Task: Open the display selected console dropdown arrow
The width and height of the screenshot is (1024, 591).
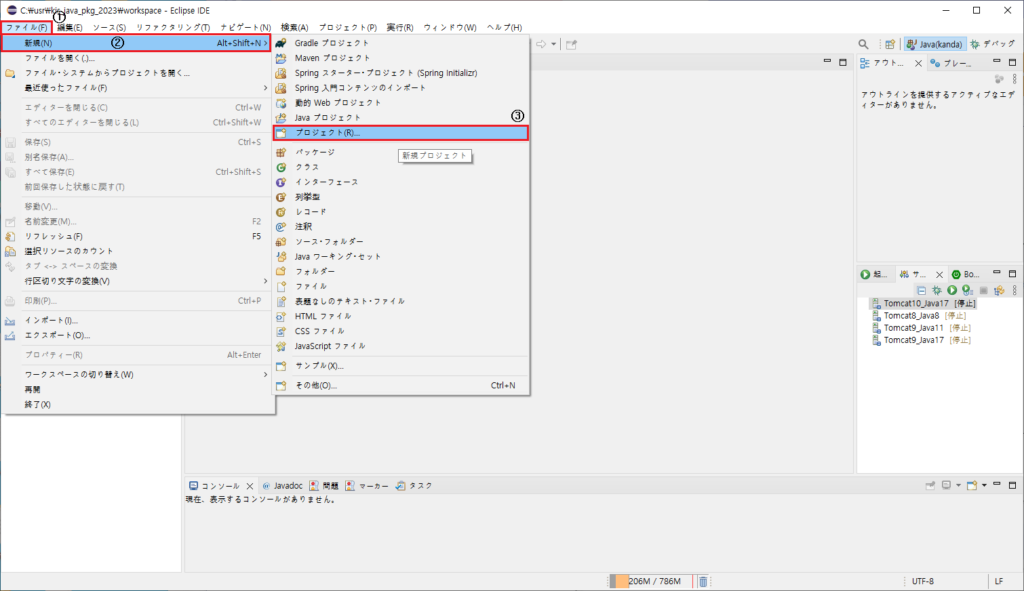Action: [x=958, y=485]
